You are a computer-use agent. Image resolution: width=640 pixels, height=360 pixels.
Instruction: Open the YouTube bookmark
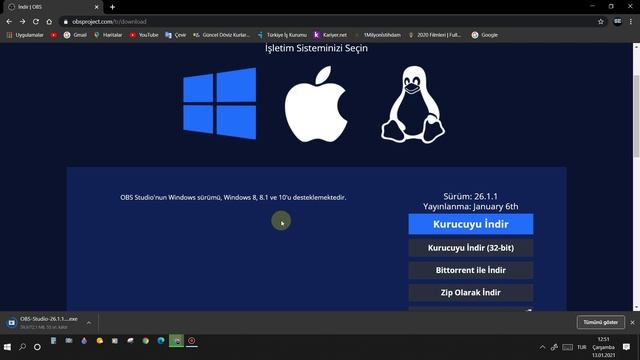[144, 35]
